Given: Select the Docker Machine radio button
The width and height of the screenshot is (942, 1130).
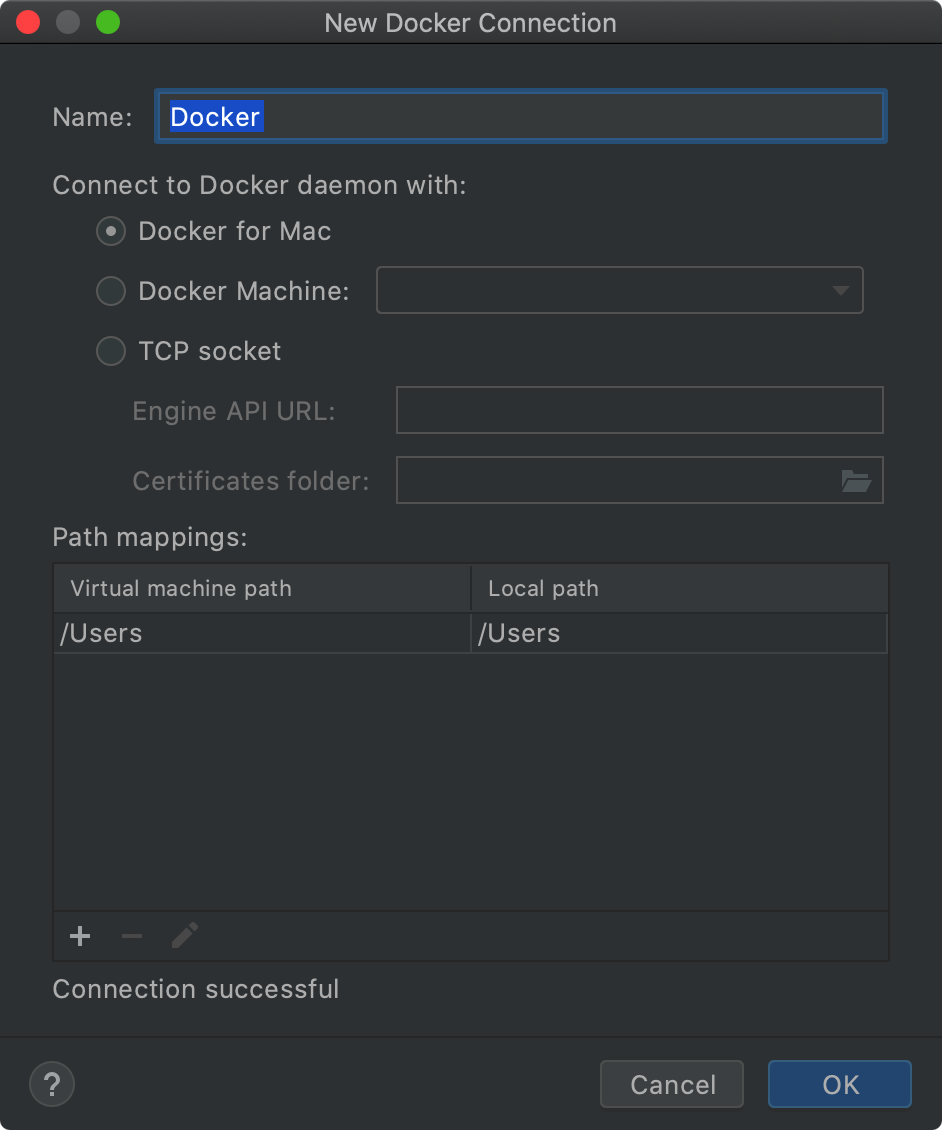Looking at the screenshot, I should pyautogui.click(x=111, y=291).
